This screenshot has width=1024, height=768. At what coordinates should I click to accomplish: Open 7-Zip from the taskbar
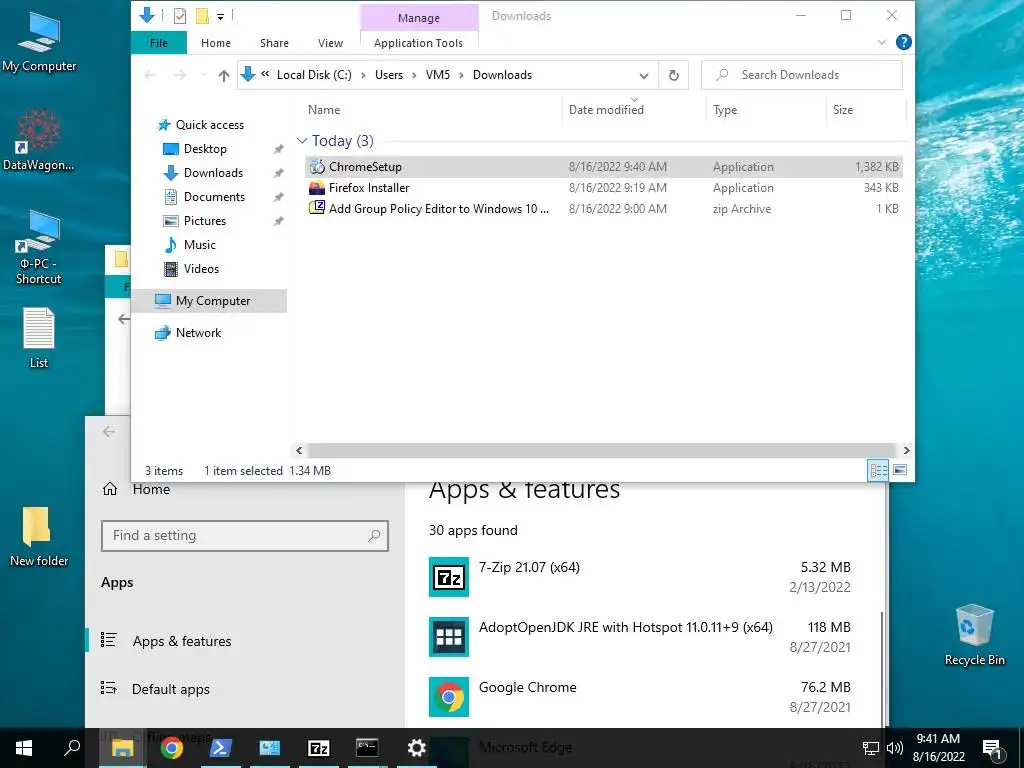tap(319, 748)
